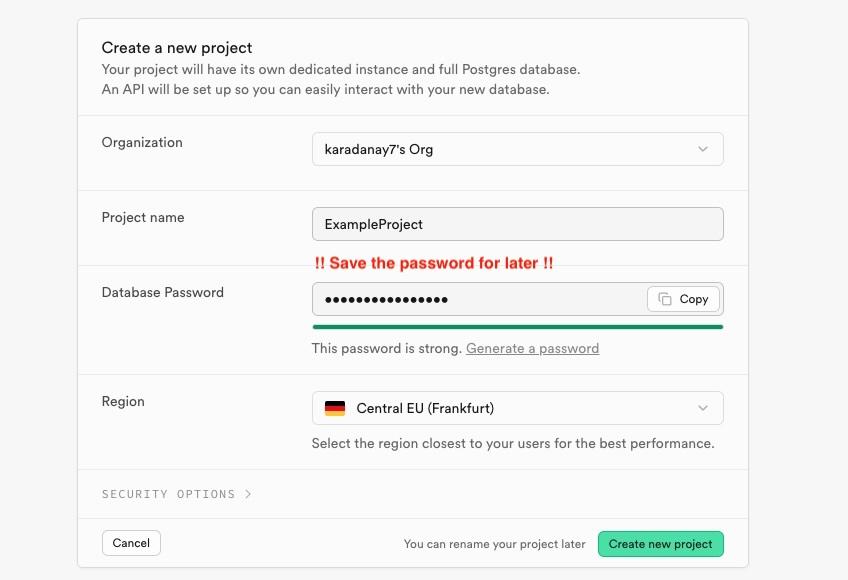Viewport: 848px width, 580px height.
Task: Click the green Create new project button
Action: 660,544
